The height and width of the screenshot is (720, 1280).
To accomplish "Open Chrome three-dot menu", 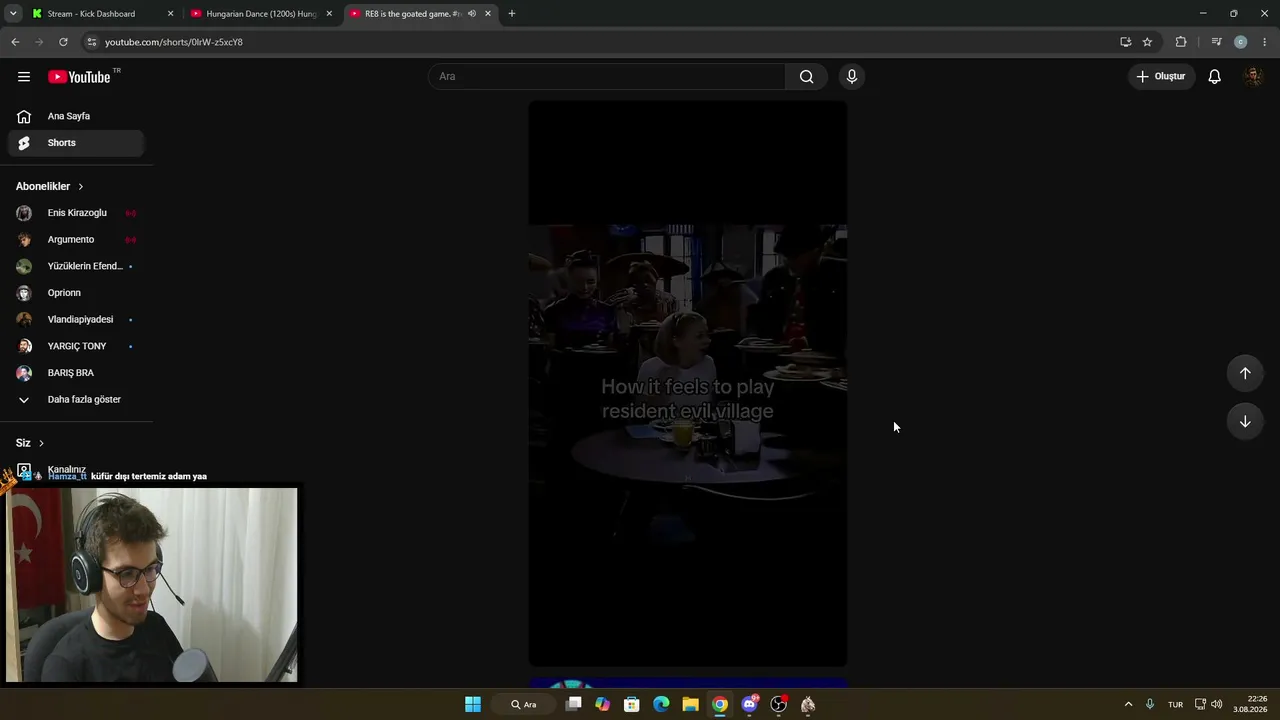I will [x=1265, y=42].
